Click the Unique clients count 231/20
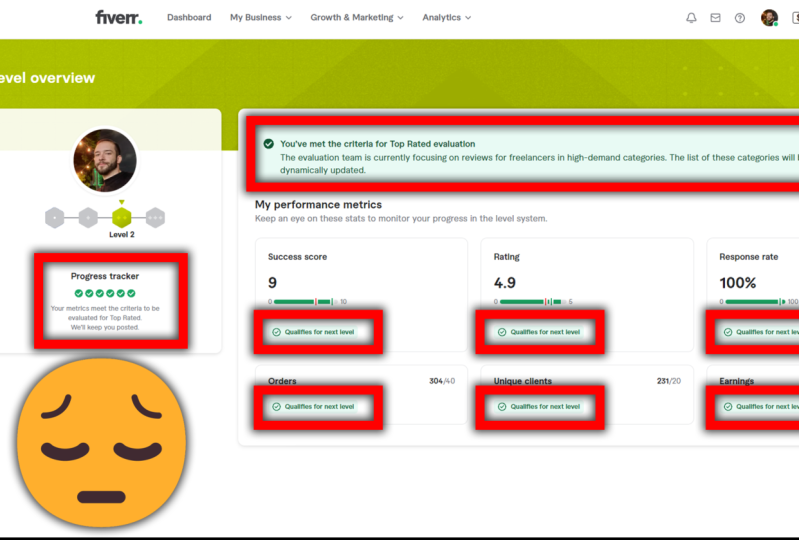799x540 pixels. point(669,381)
